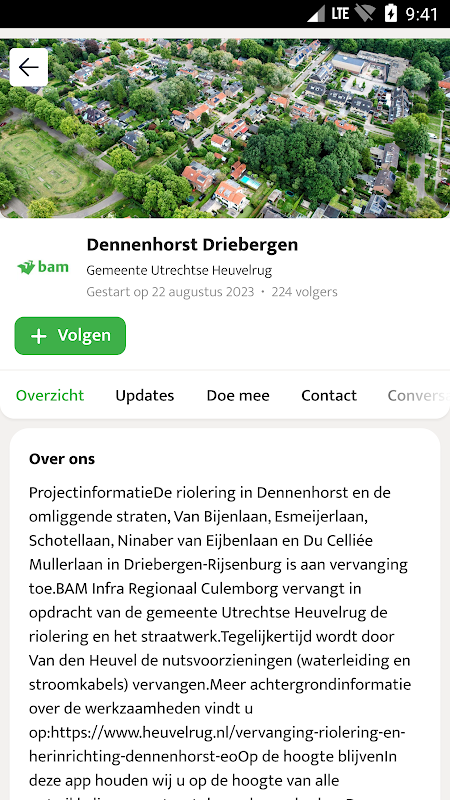
Task: Tap the cellular signal strength icon
Action: (x=316, y=14)
